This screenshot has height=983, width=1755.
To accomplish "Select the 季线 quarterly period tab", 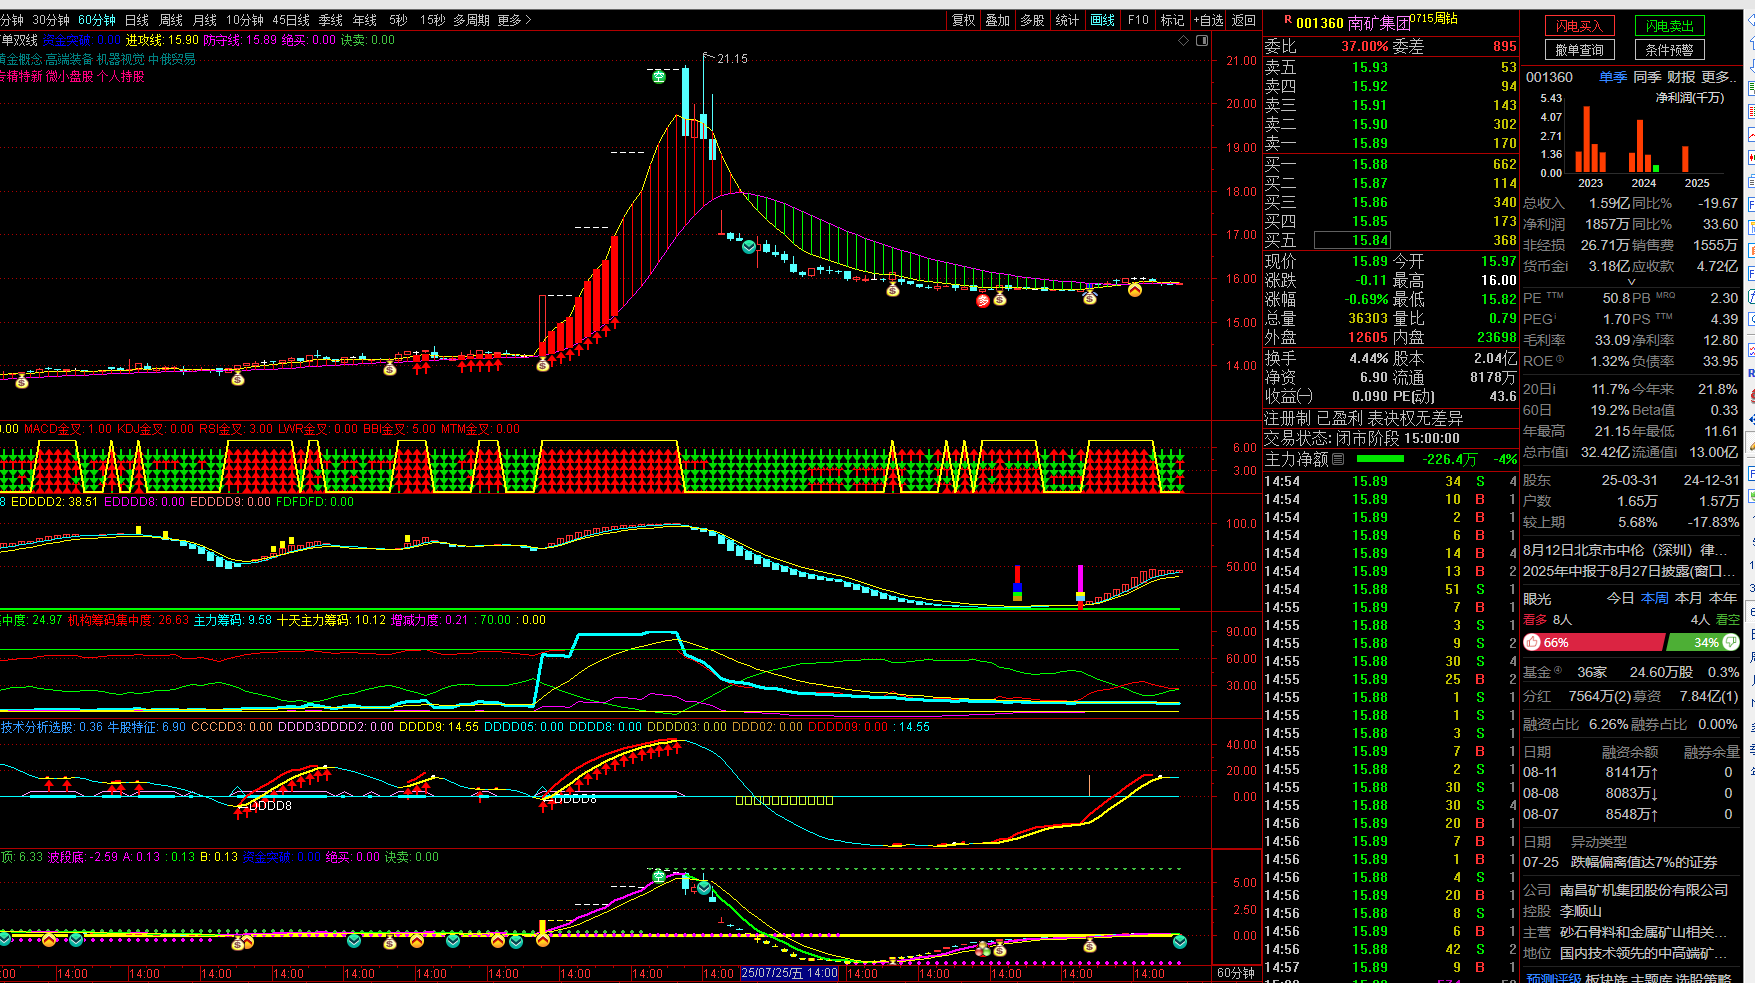I will tap(331, 20).
